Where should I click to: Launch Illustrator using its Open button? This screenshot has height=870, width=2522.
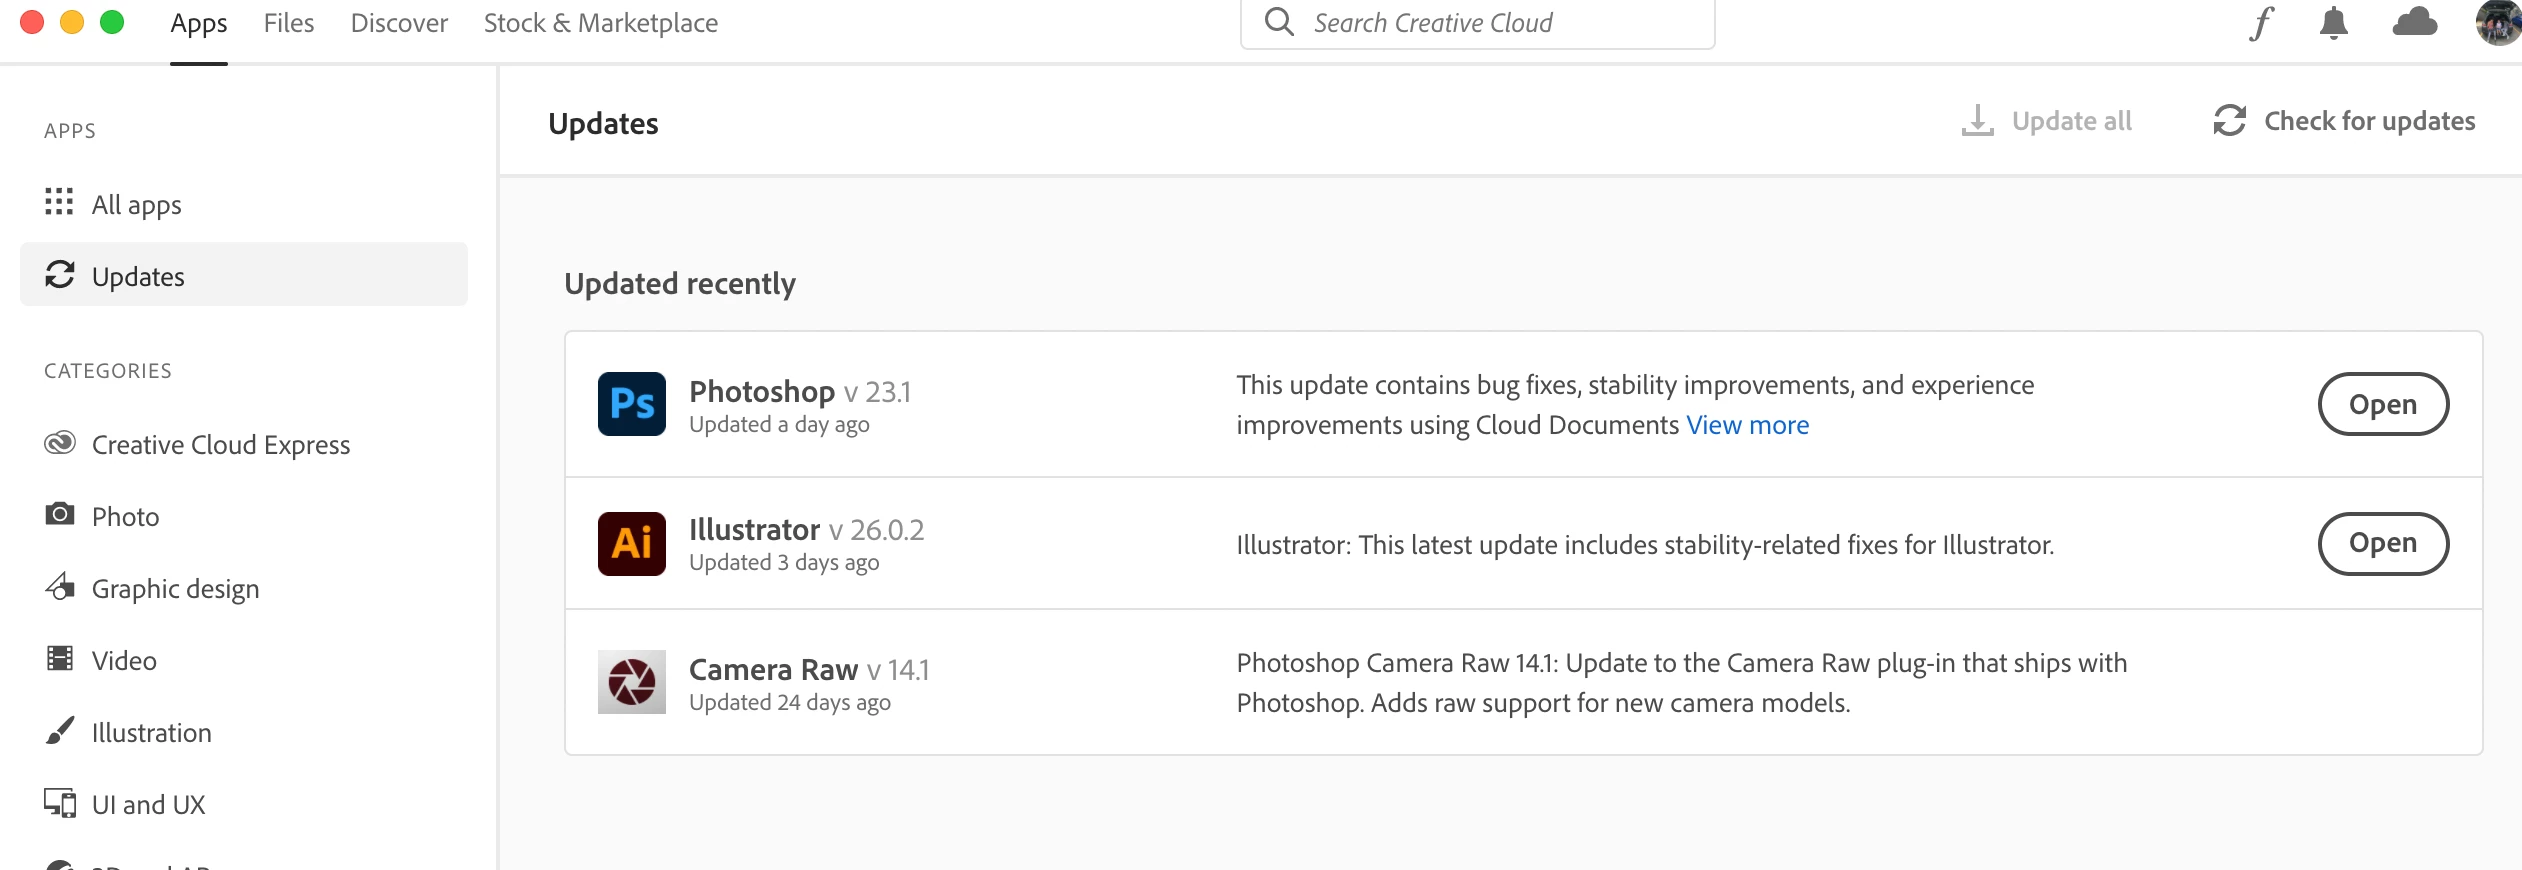pos(2383,543)
